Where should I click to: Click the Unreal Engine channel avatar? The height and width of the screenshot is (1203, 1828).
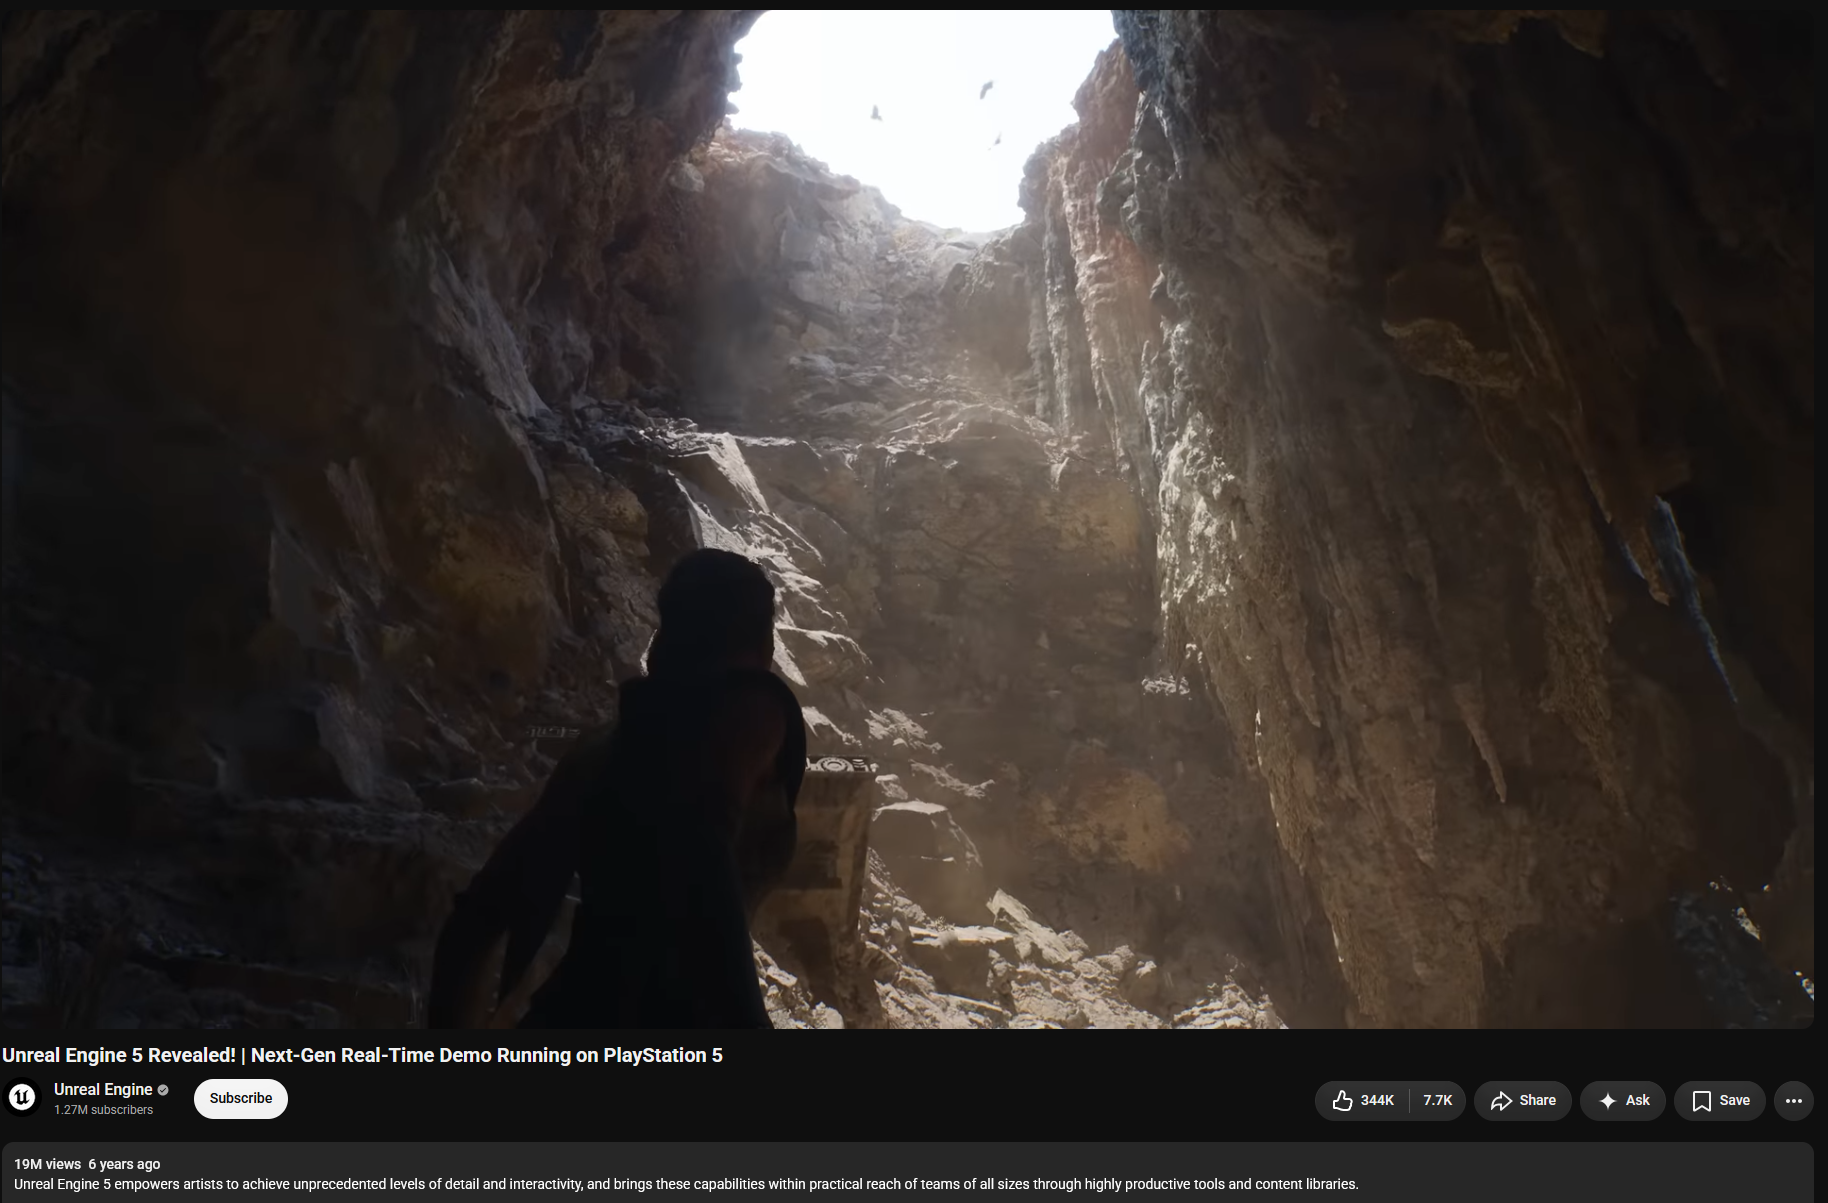[22, 1098]
